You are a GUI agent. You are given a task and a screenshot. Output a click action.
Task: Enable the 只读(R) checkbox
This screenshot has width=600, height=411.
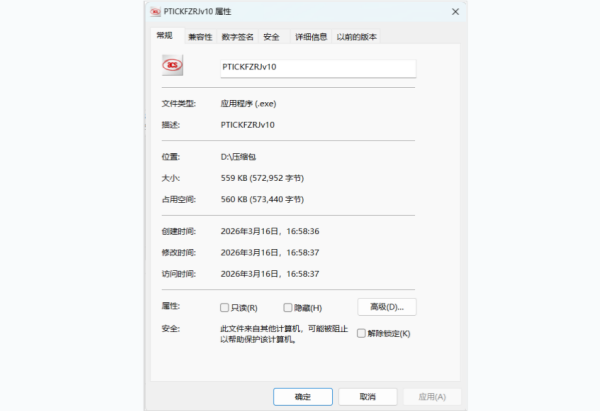225,308
